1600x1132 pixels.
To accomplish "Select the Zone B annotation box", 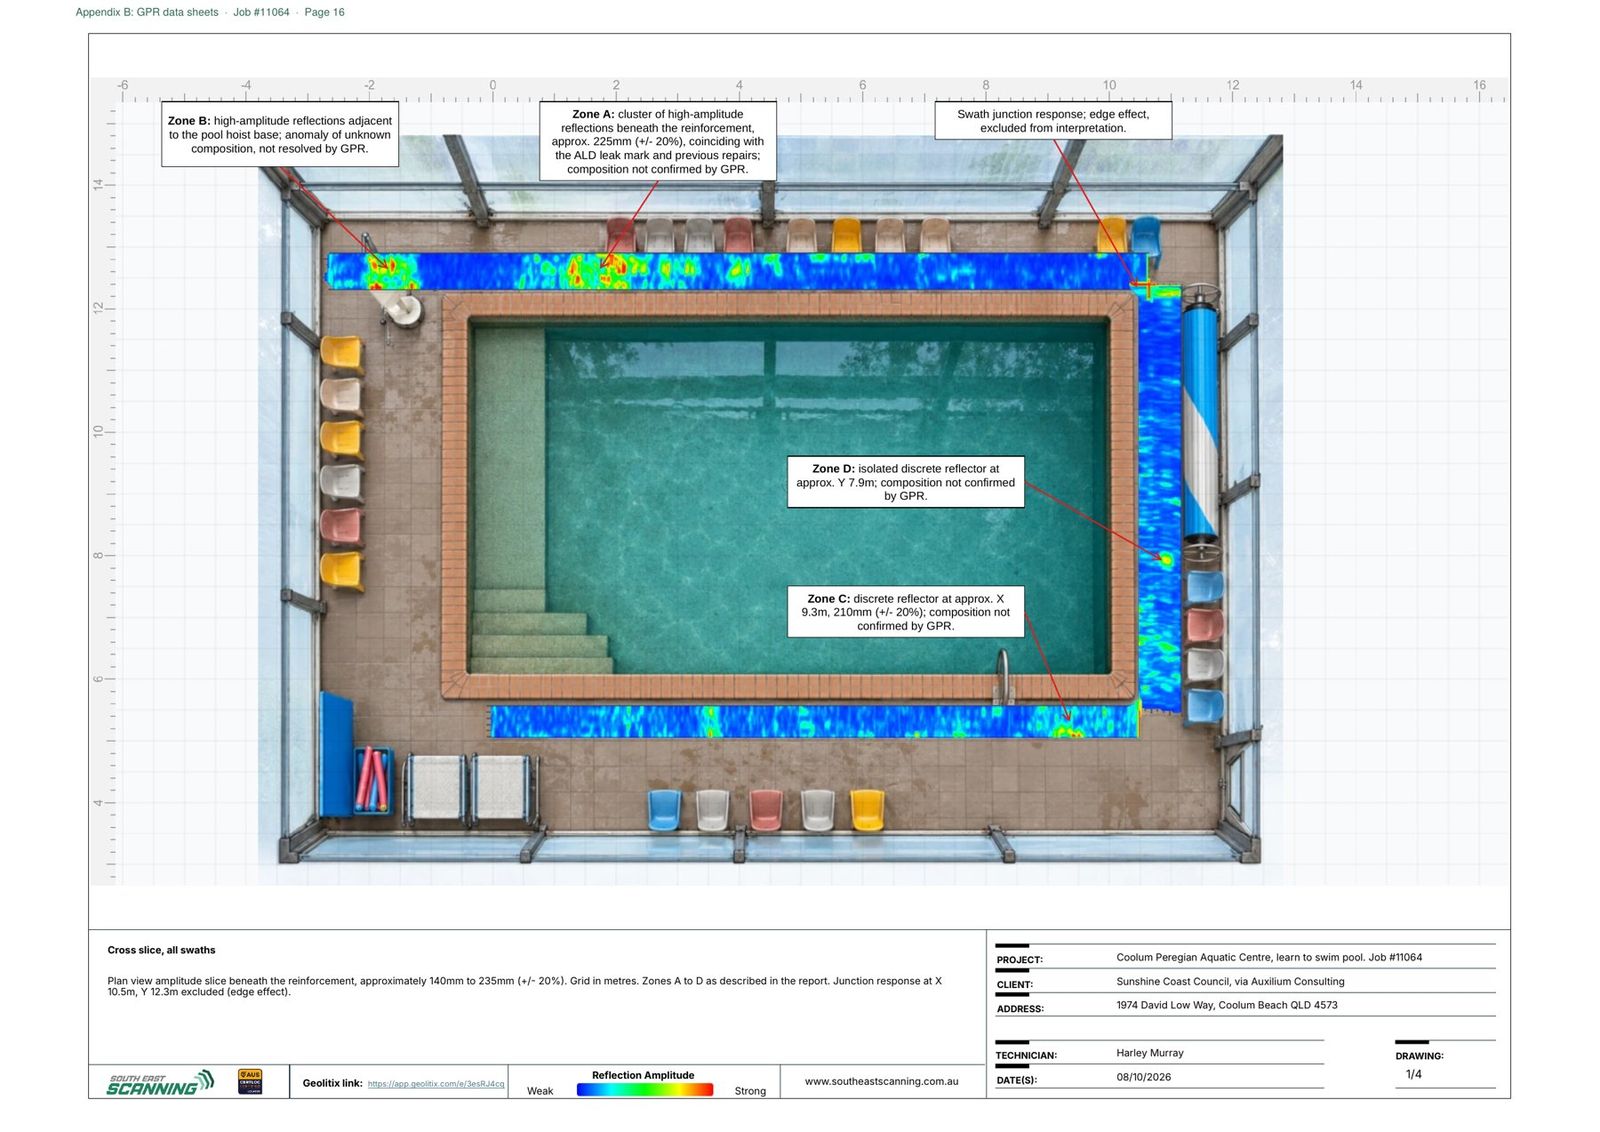I will [x=280, y=134].
